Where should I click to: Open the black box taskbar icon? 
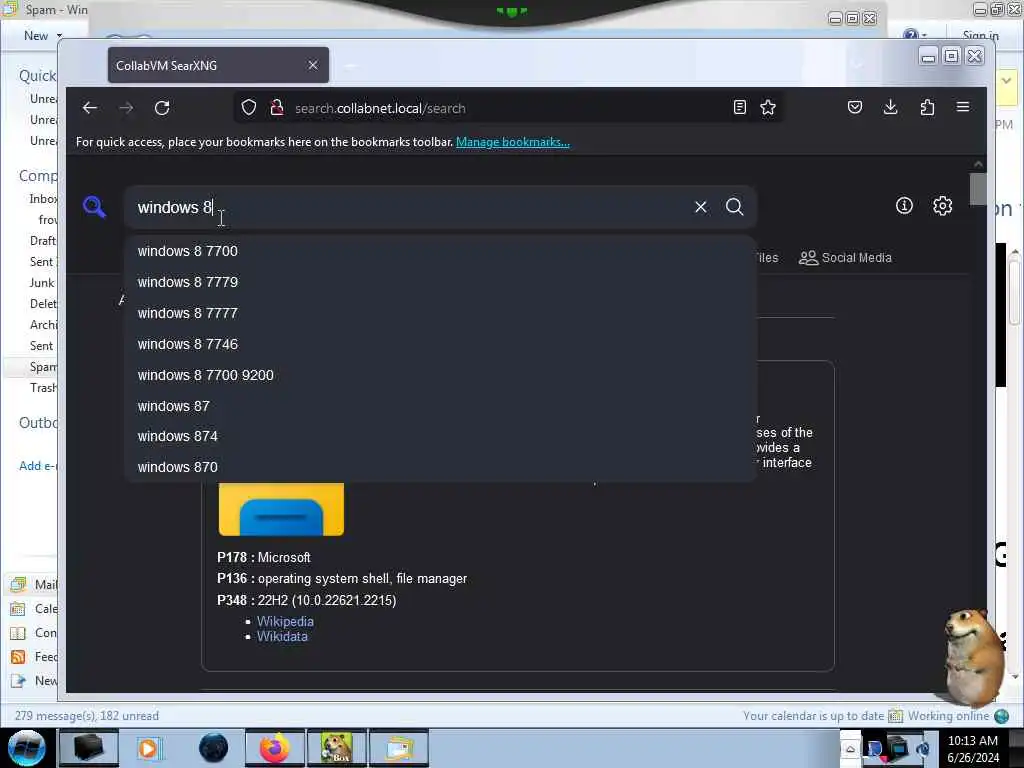[x=89, y=748]
